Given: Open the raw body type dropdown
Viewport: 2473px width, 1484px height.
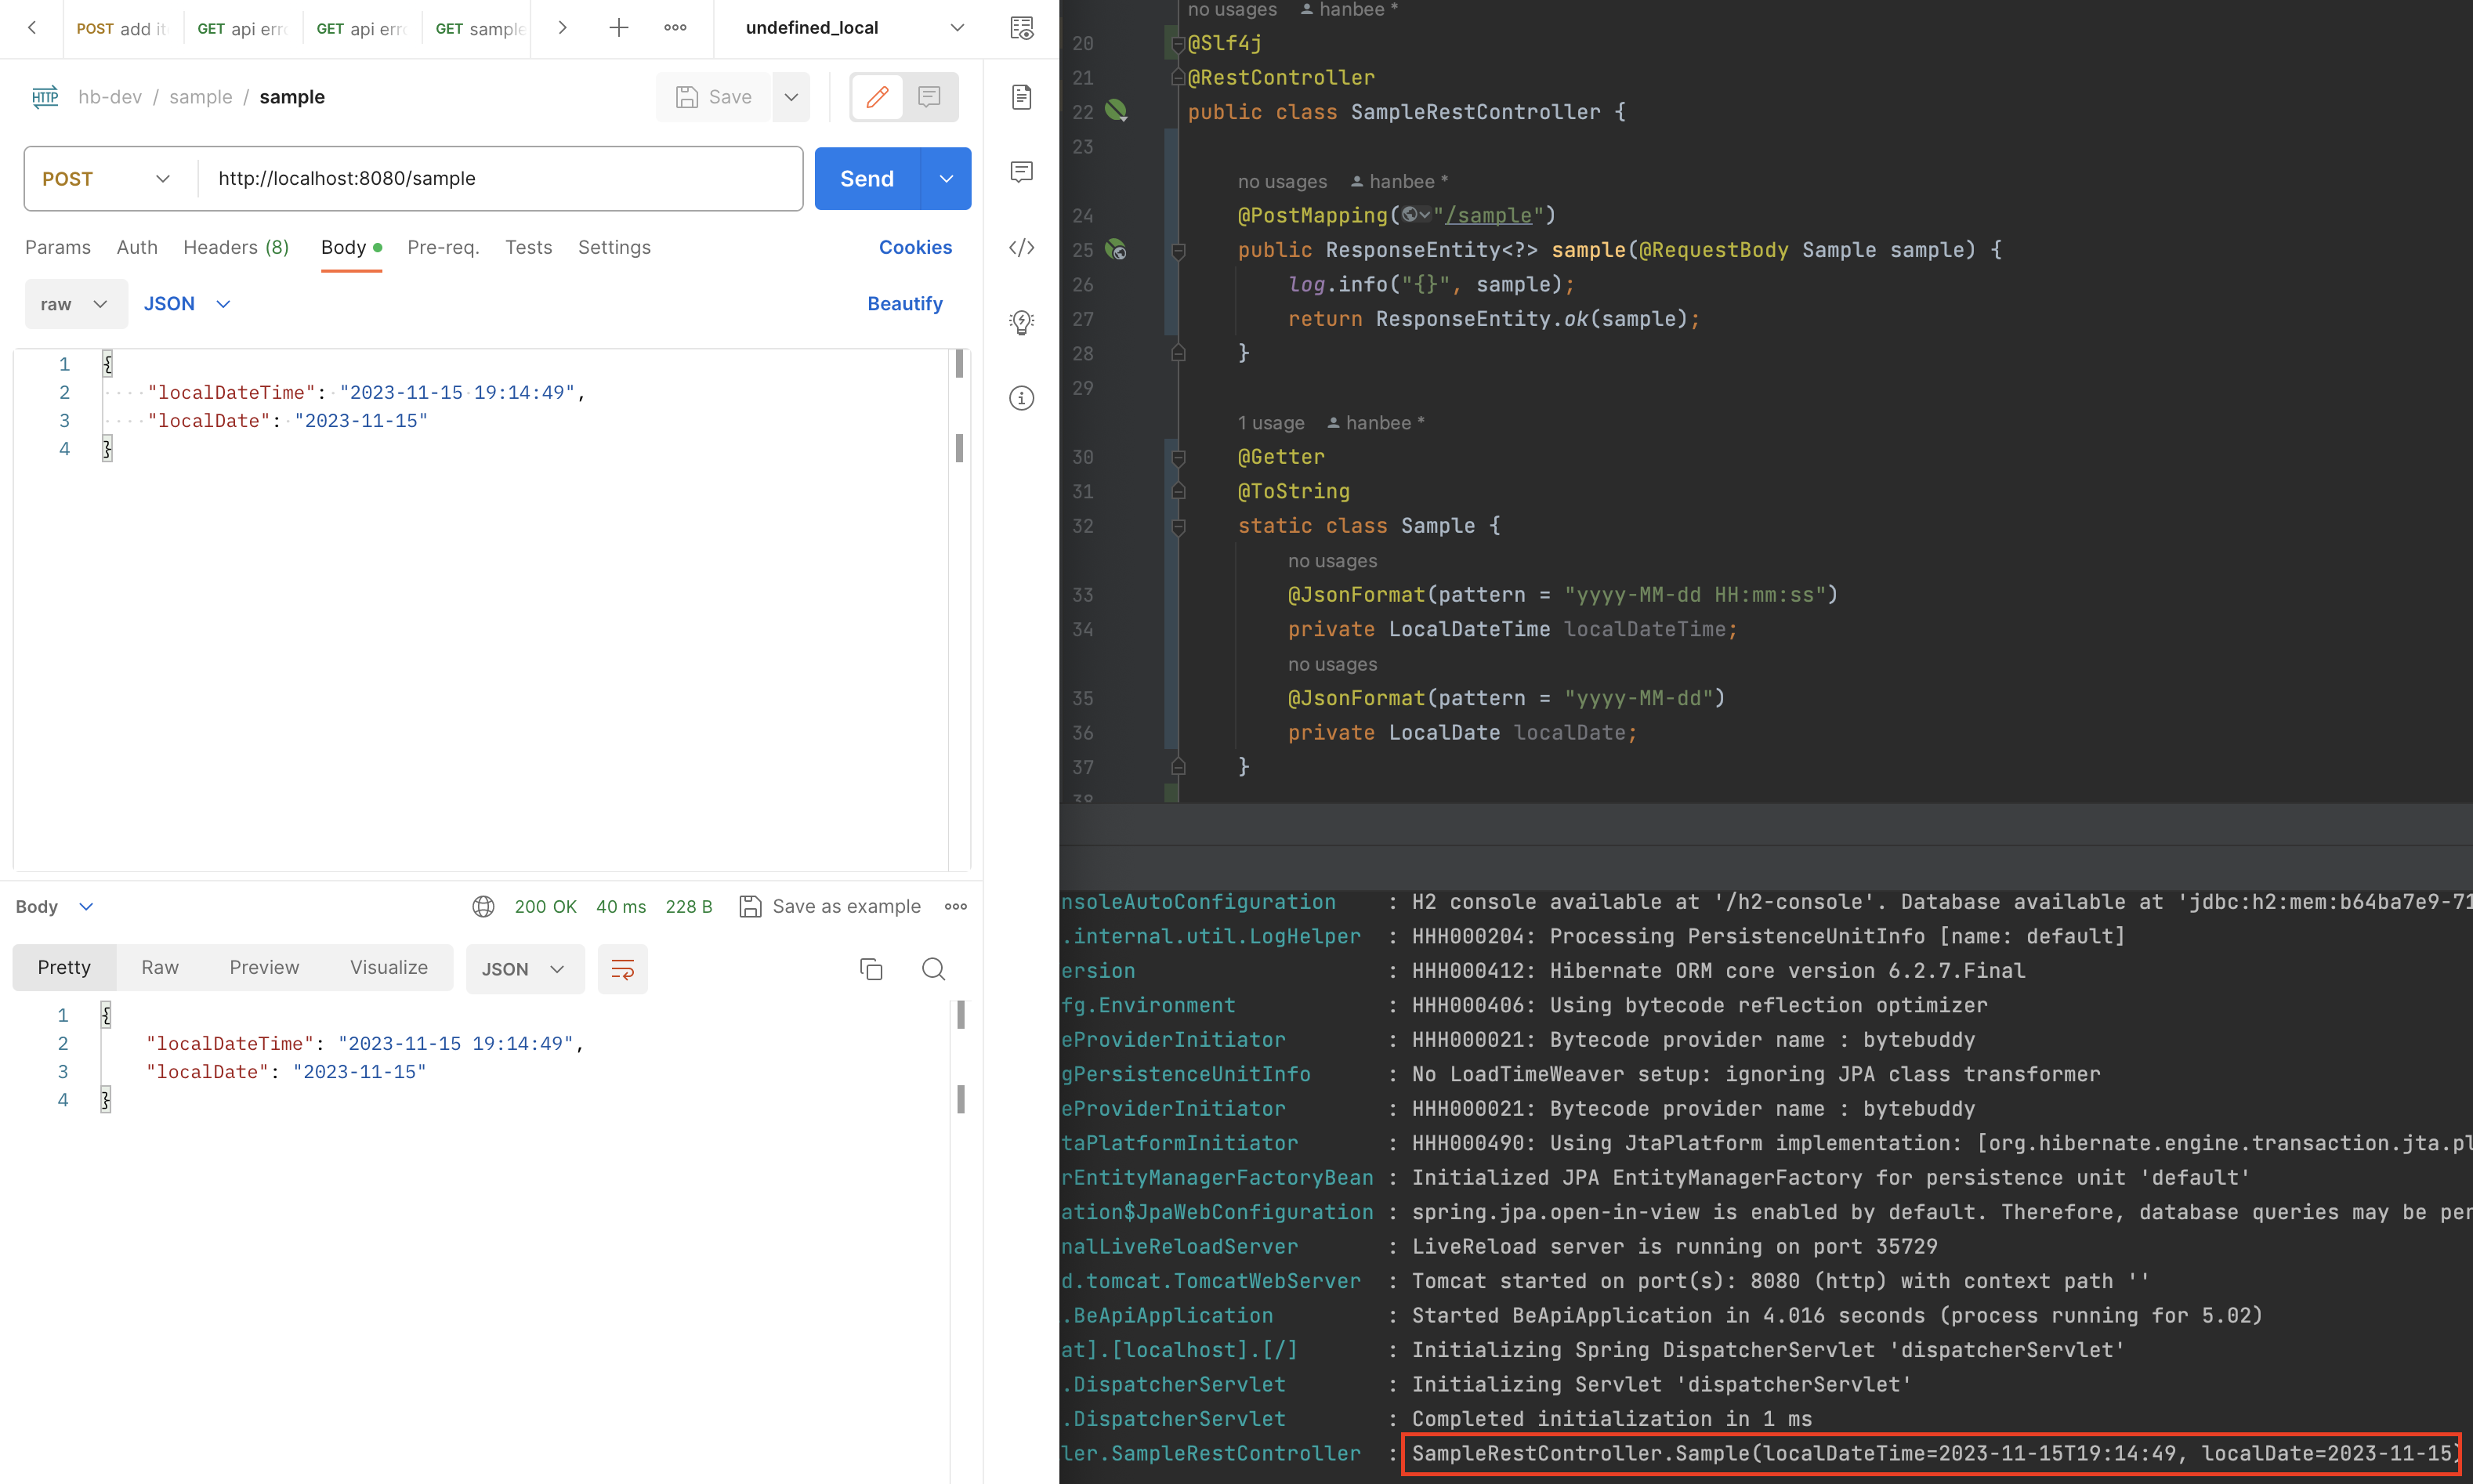Looking at the screenshot, I should [74, 304].
